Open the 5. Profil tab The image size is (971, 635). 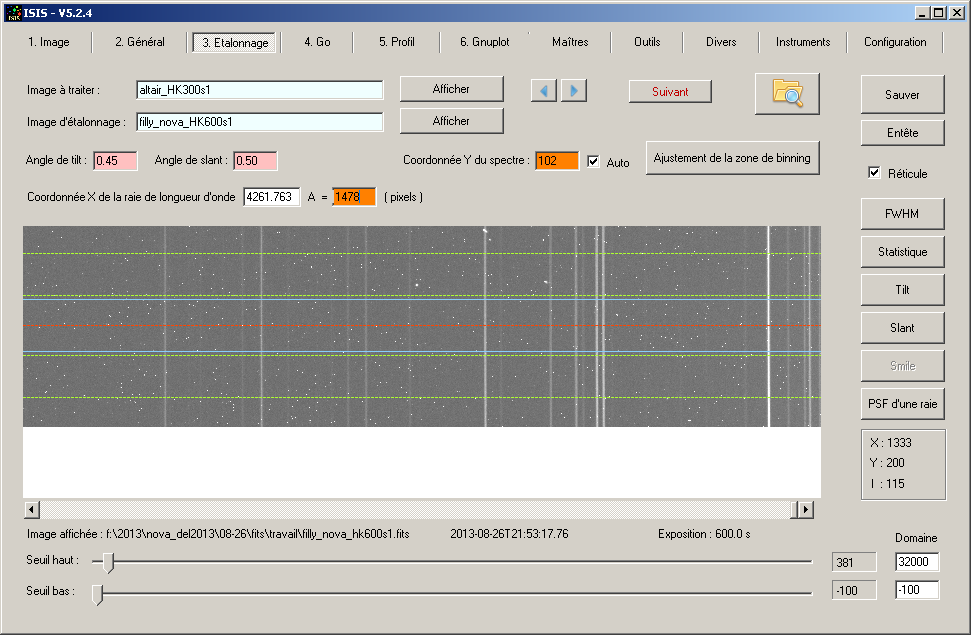pyautogui.click(x=396, y=42)
